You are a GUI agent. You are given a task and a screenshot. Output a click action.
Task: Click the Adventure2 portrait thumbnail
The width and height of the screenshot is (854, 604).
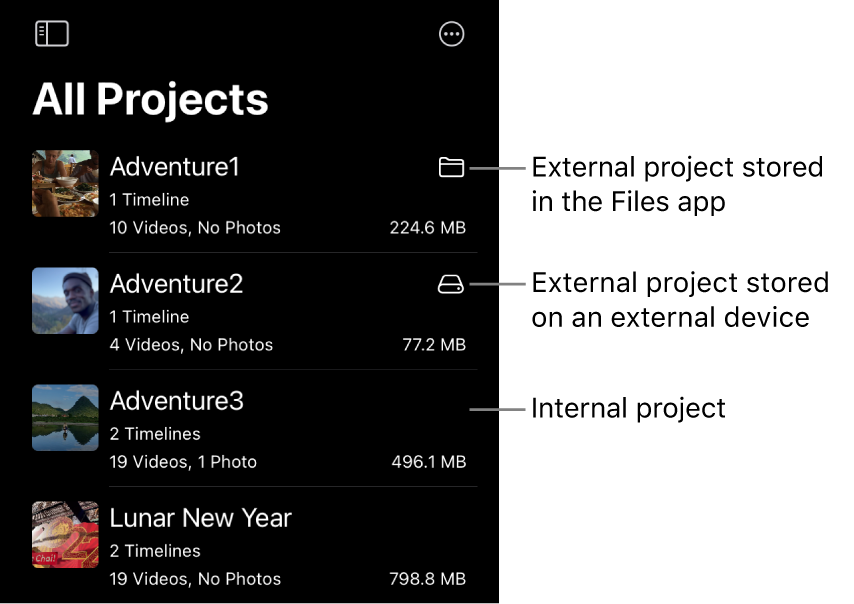(64, 301)
